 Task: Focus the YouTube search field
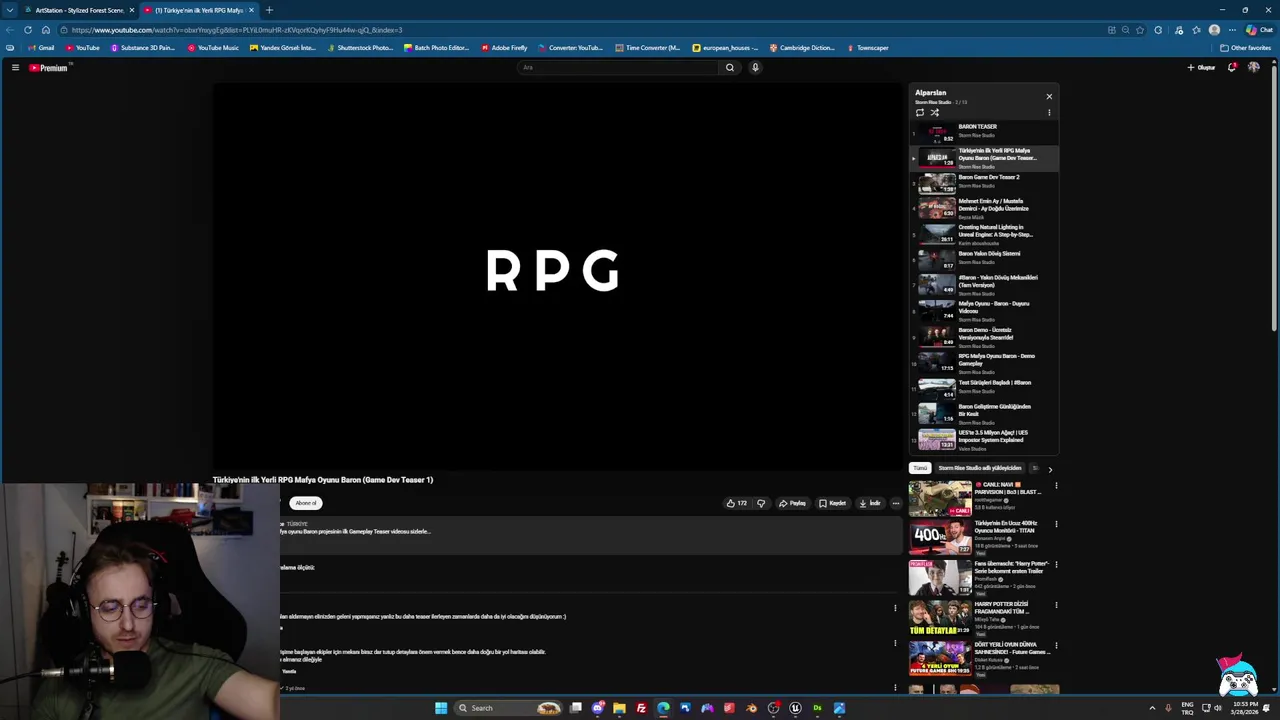(620, 67)
